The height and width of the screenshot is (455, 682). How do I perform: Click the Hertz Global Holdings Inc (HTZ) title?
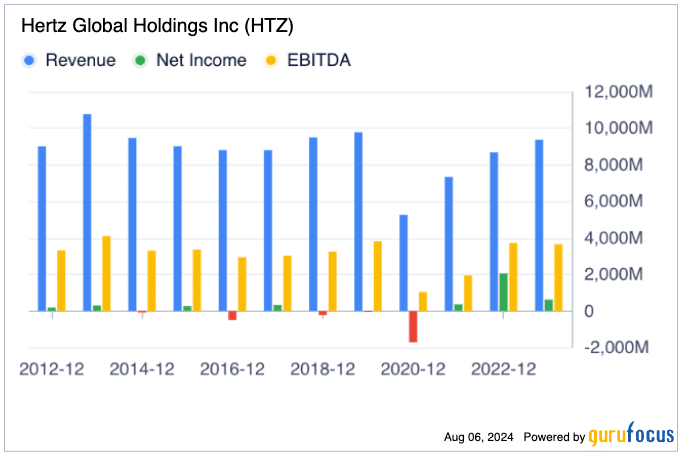click(x=157, y=26)
